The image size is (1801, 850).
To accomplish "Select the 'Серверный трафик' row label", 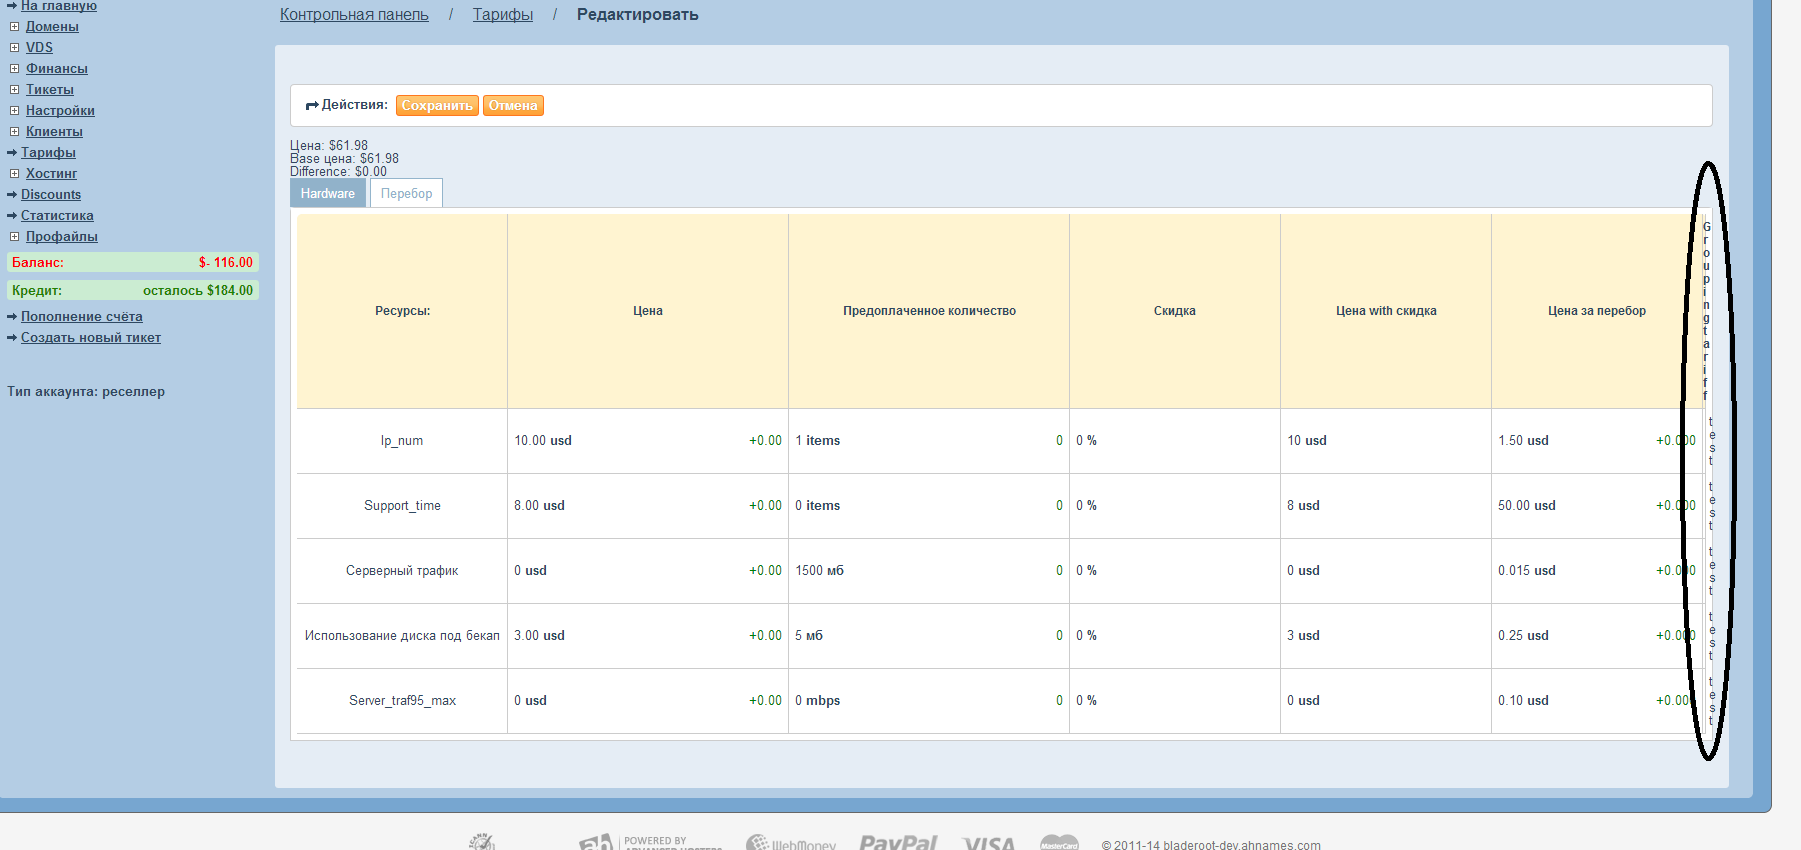I will pos(402,571).
